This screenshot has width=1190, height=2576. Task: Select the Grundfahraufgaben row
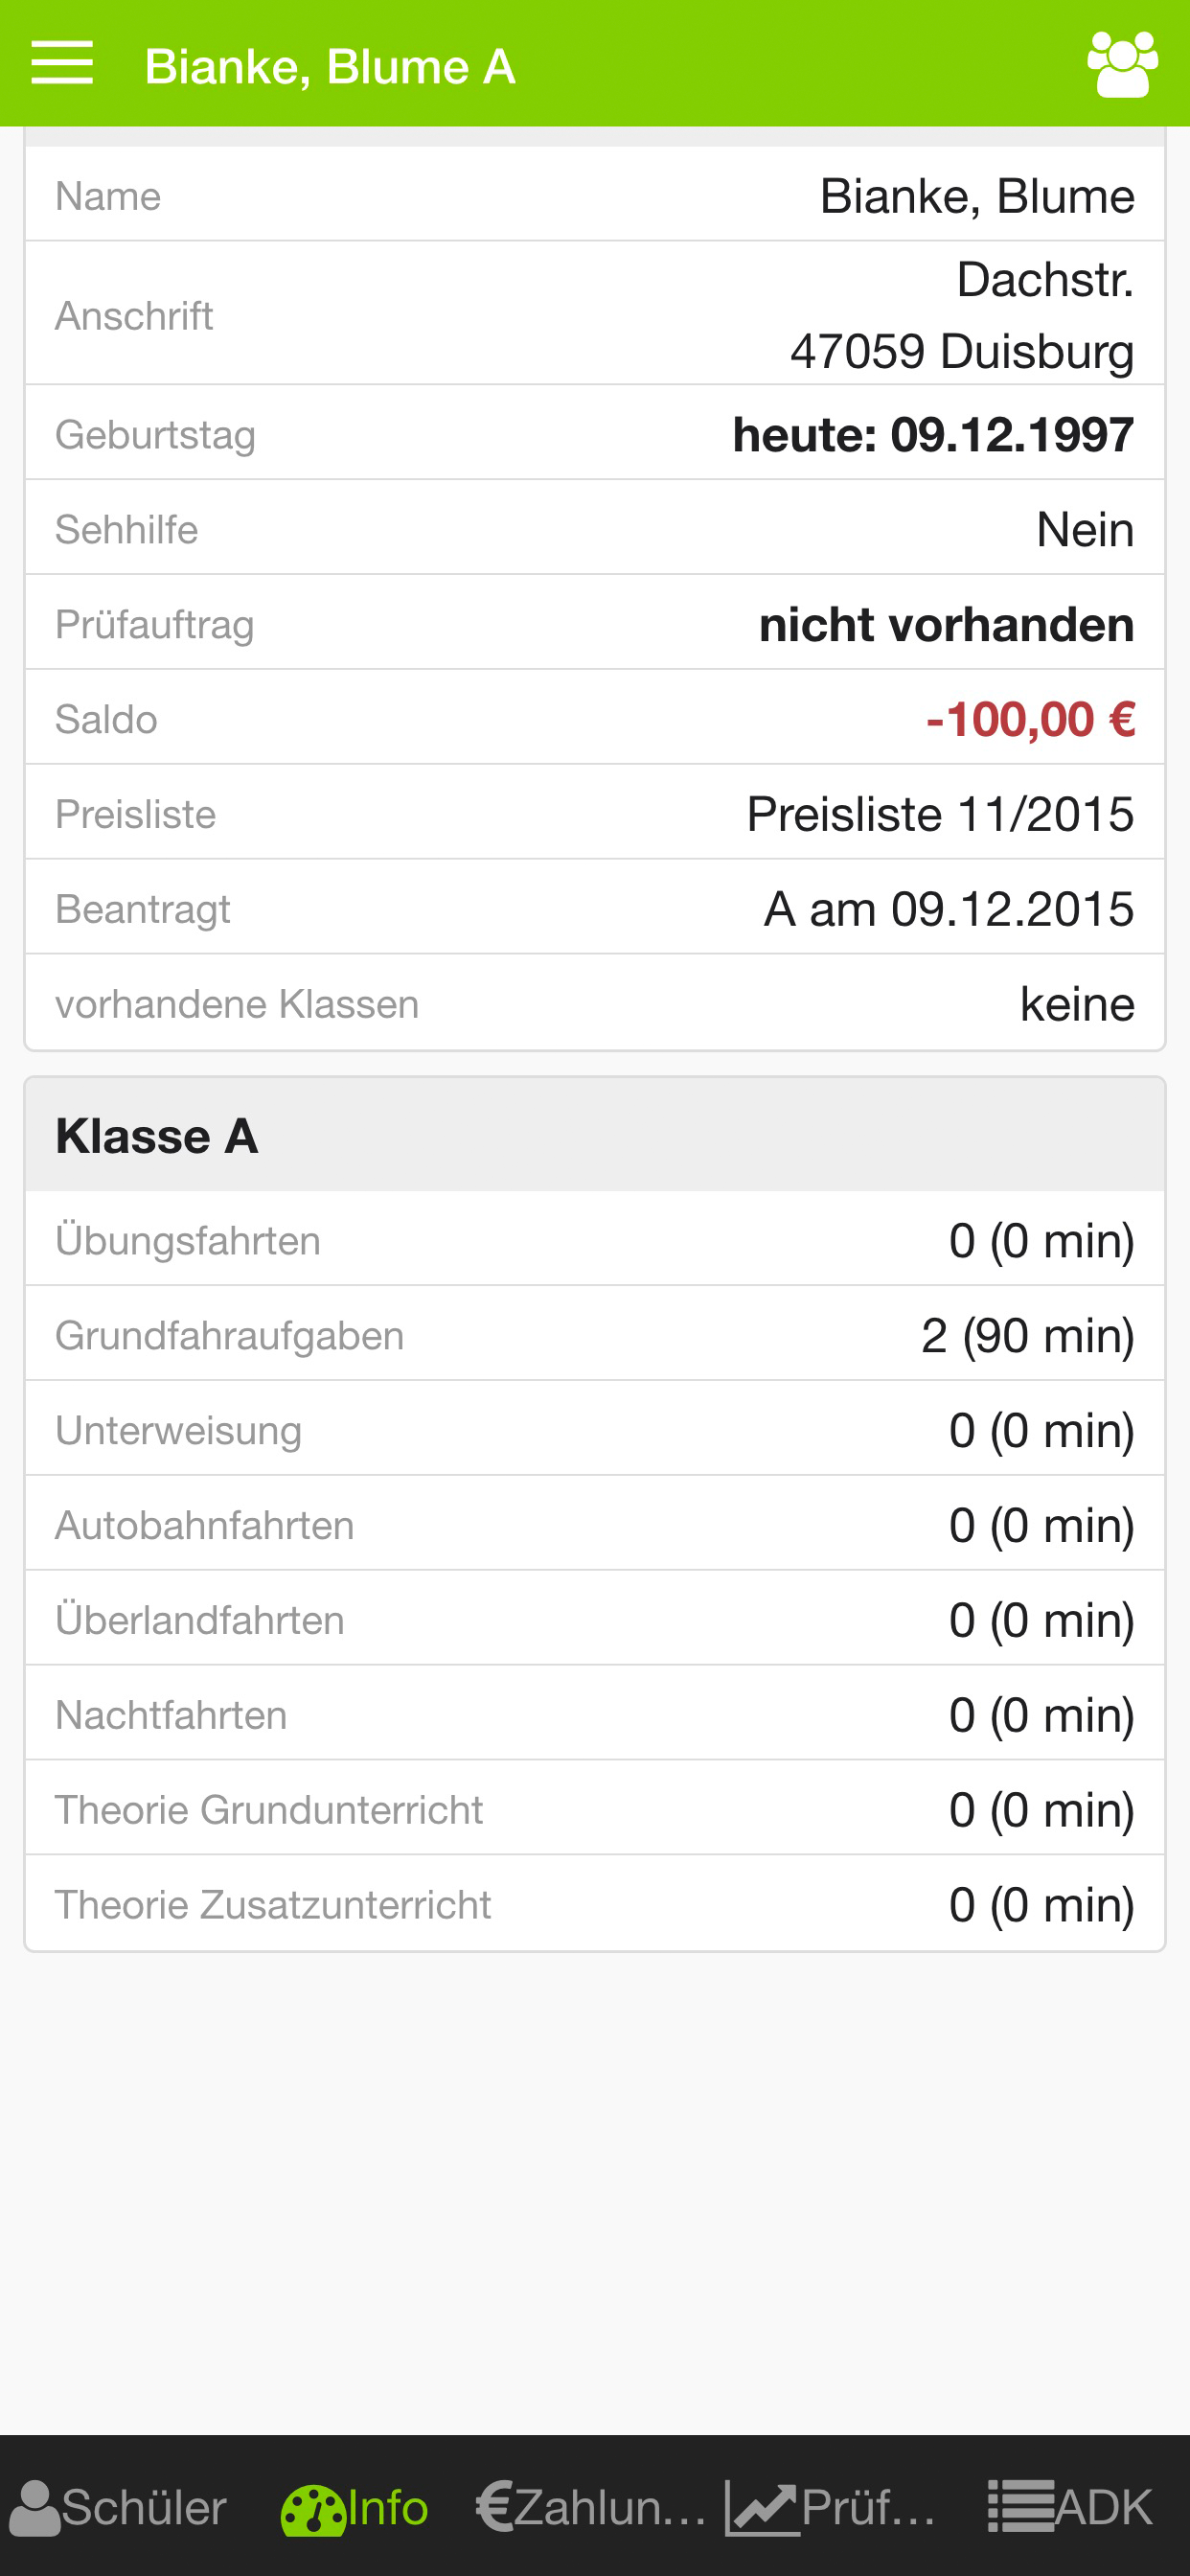coord(595,1334)
